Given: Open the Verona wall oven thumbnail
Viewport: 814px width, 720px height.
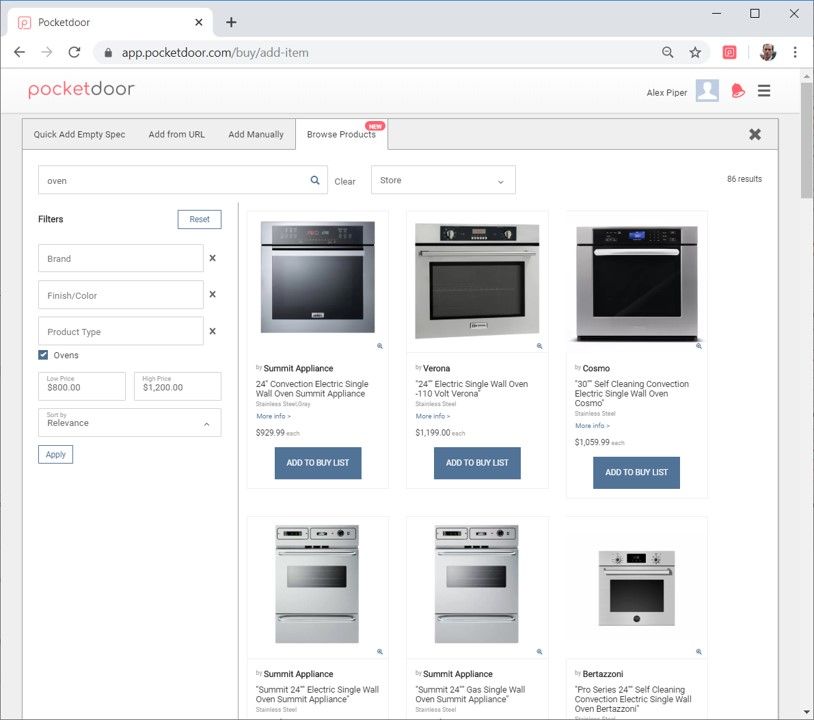Looking at the screenshot, I should [477, 280].
